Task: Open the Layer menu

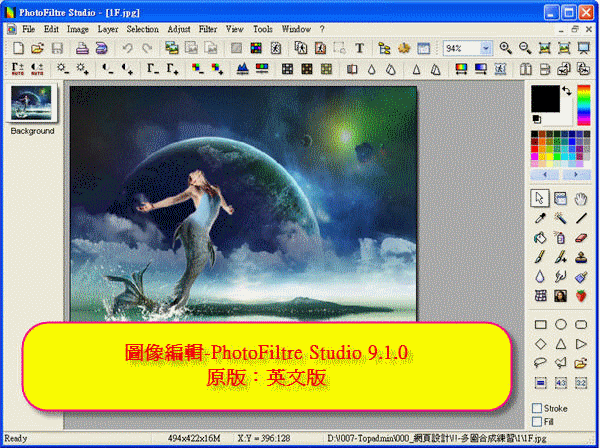Action: 109,29
